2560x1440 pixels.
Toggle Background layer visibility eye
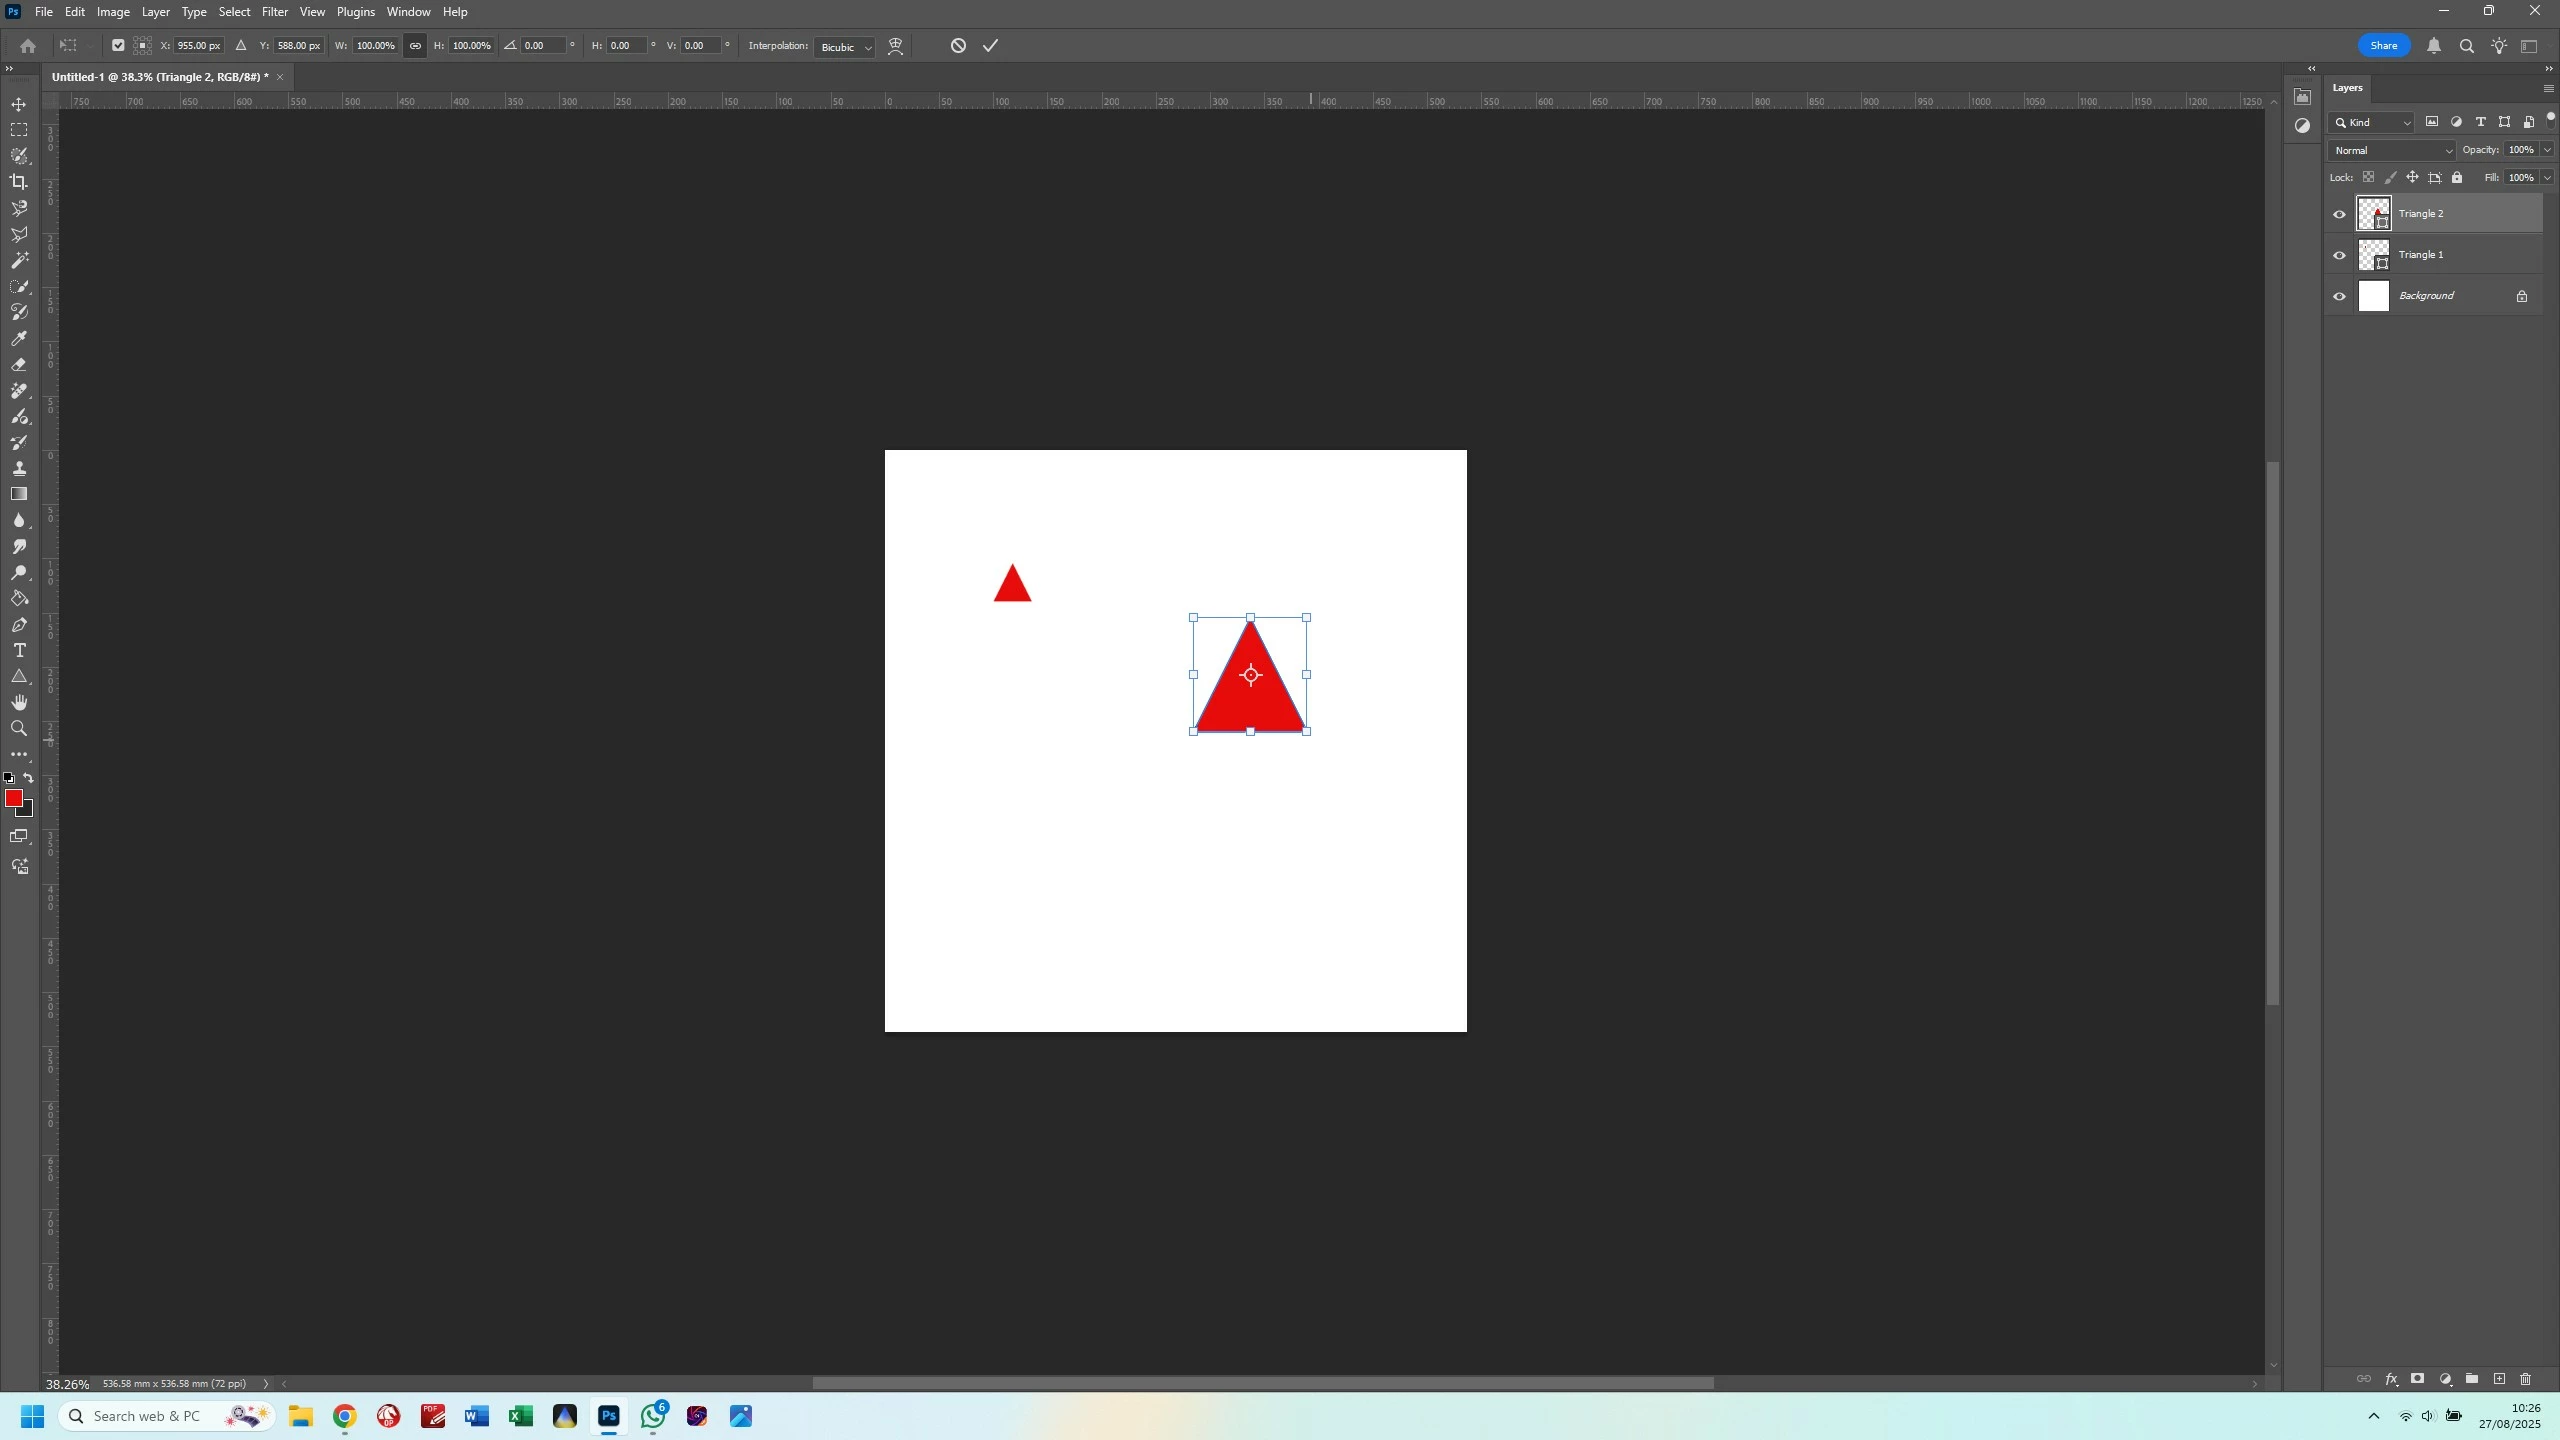coord(2339,296)
